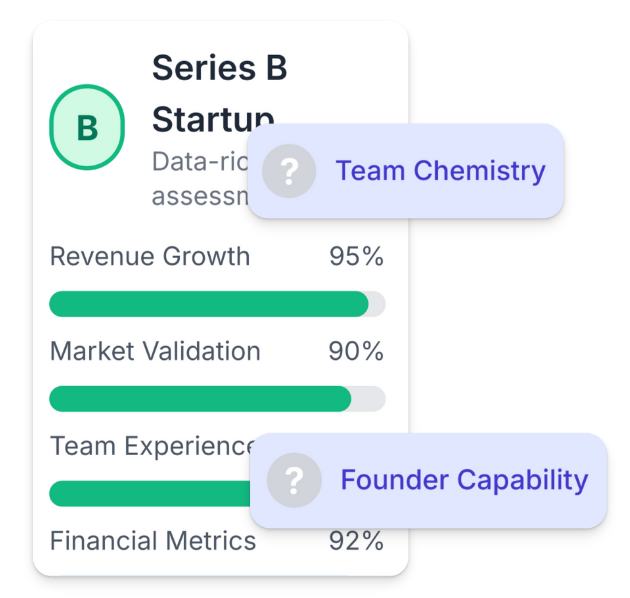This screenshot has height=598, width=630.
Task: Click the Revenue Growth 95% value
Action: coord(356,257)
